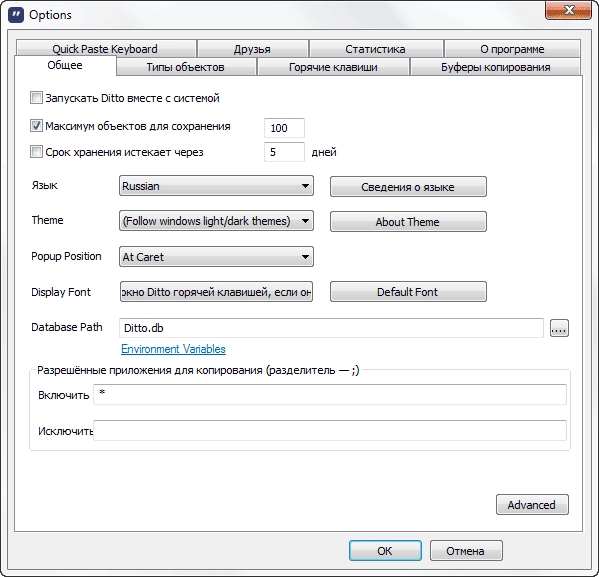Go to the Статистика tab
This screenshot has width=599, height=577.
tap(376, 49)
